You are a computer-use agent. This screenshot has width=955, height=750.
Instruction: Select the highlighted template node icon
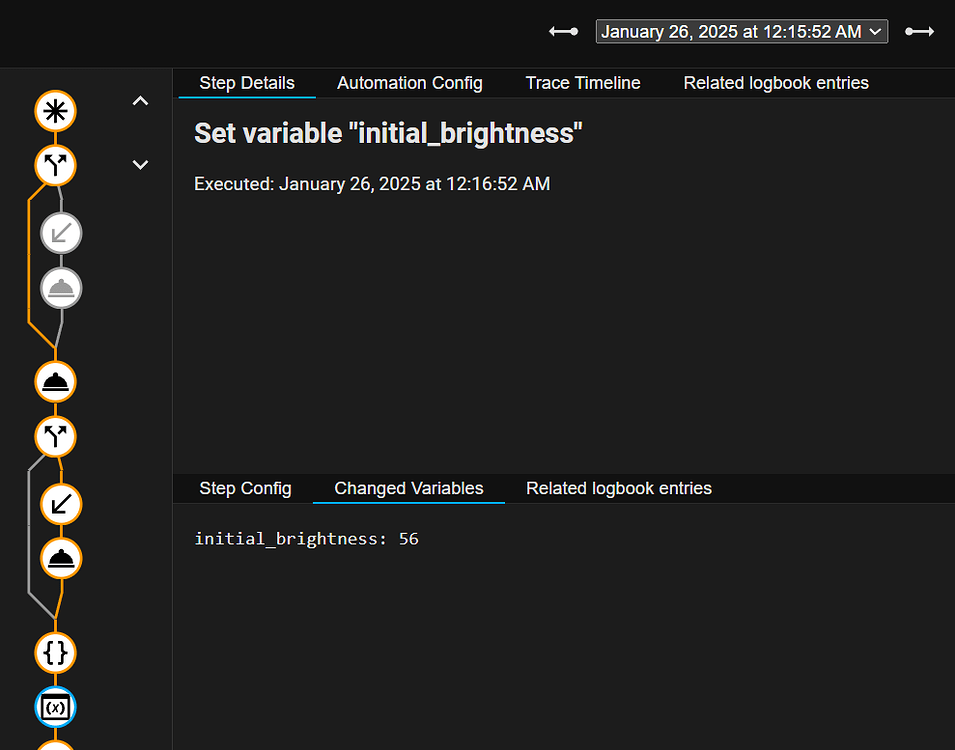[x=55, y=707]
